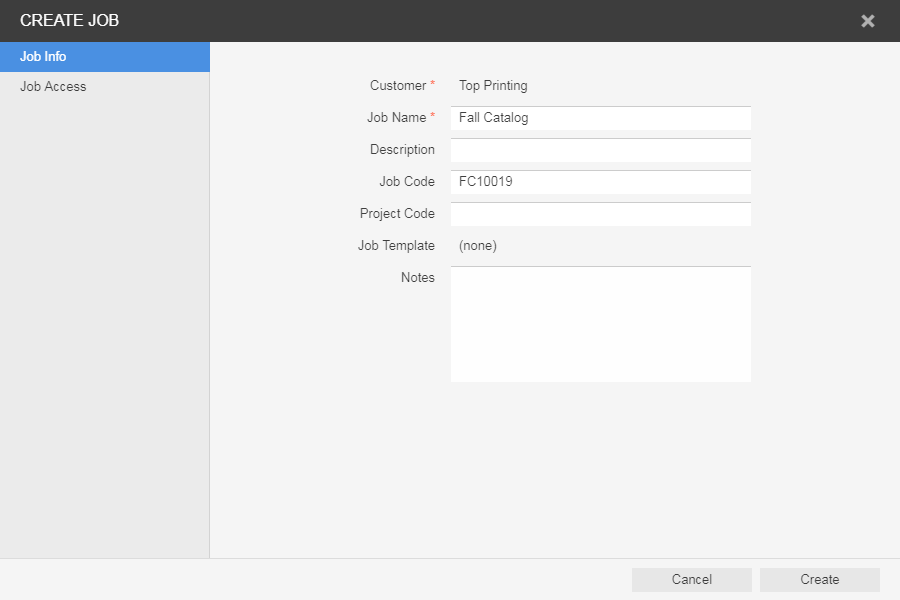
Task: Focus the empty Project Code field
Action: click(600, 214)
